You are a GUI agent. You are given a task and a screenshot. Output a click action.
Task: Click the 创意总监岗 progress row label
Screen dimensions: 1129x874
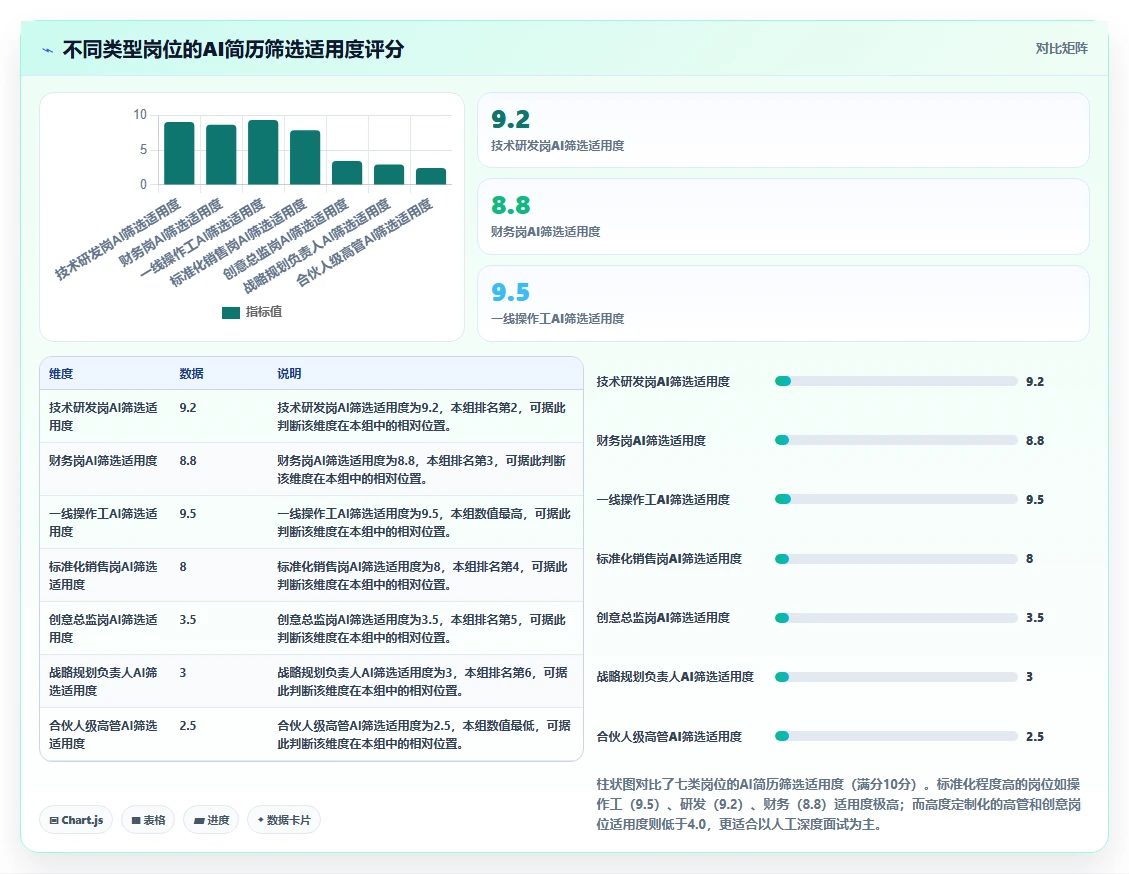click(663, 618)
